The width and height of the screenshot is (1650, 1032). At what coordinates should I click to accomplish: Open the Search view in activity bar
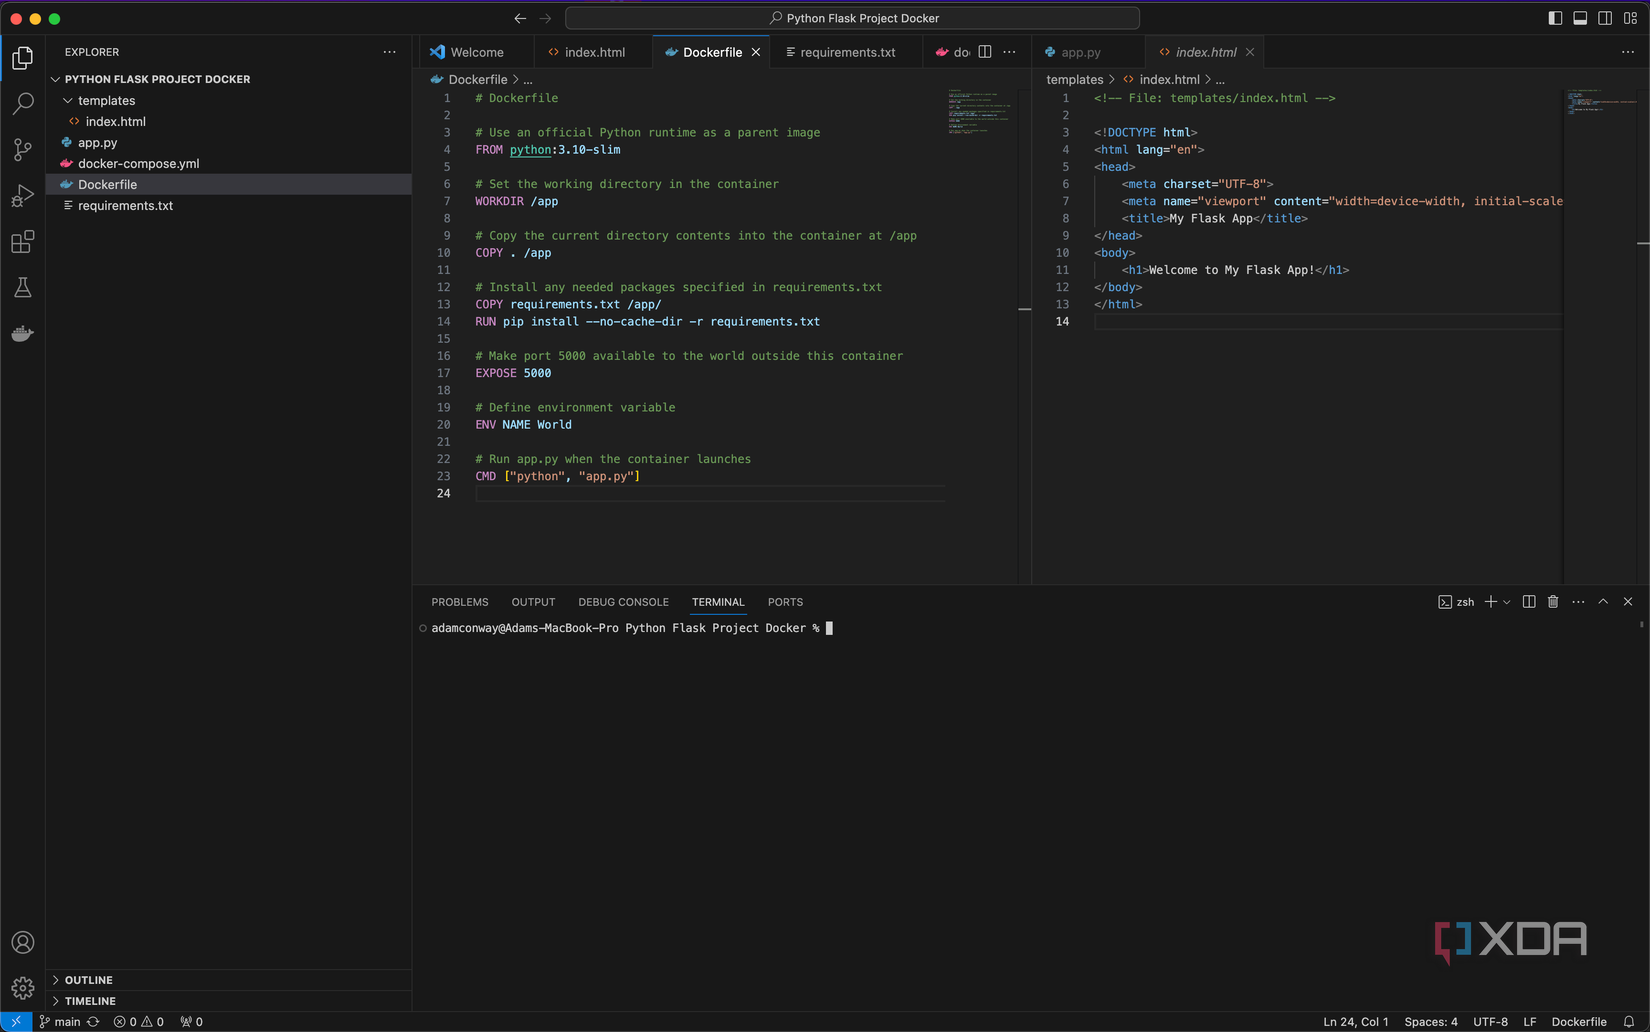coord(22,104)
